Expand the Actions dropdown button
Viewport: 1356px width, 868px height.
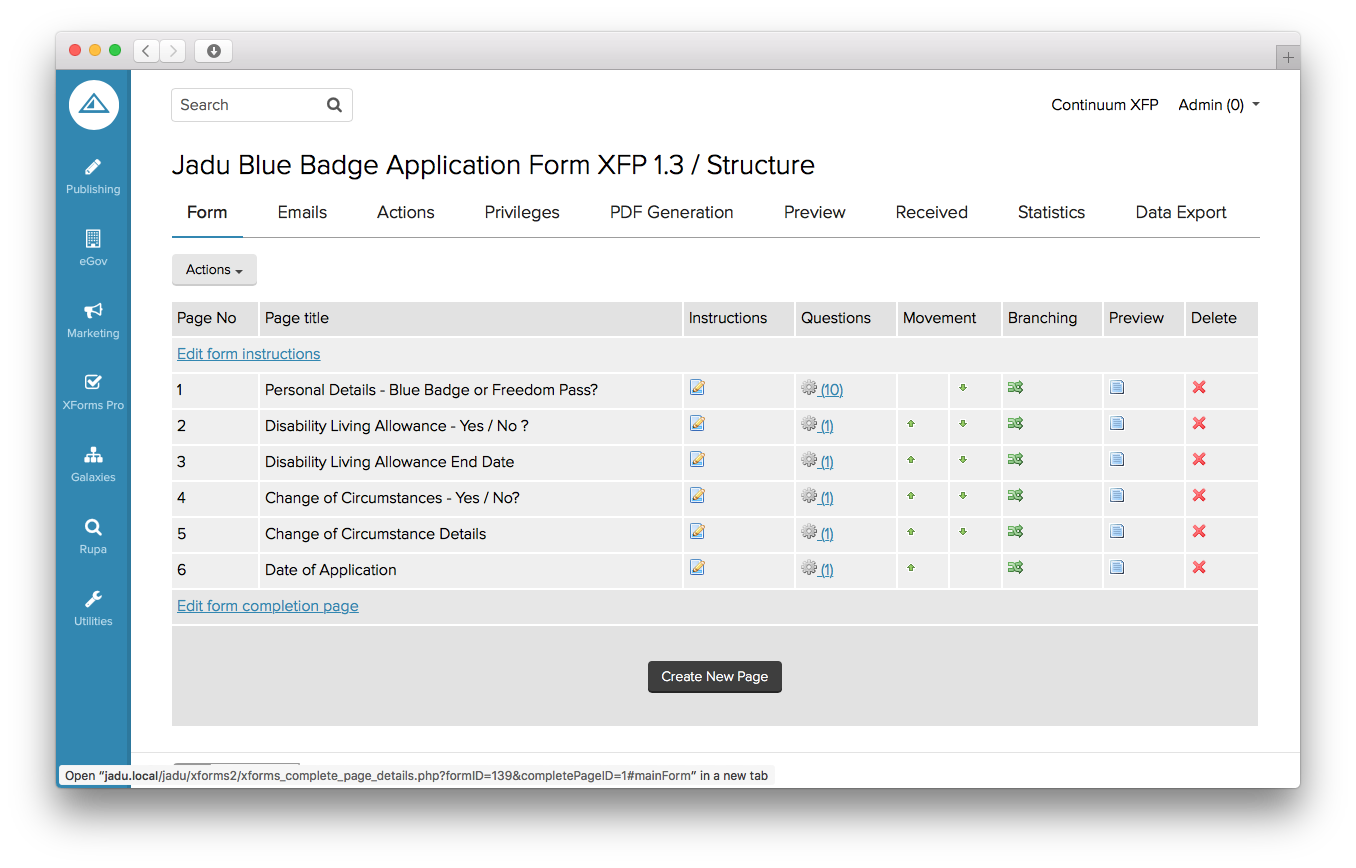tap(214, 270)
